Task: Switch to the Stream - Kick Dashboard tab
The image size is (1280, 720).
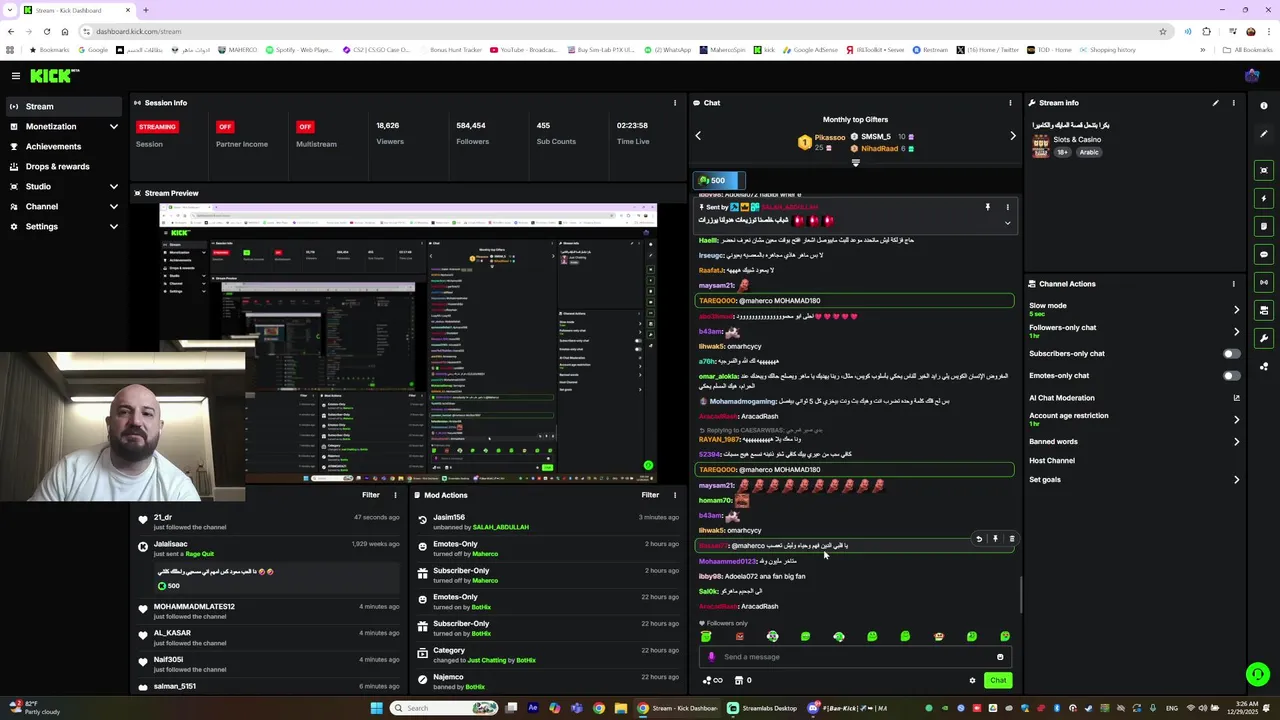Action: click(x=75, y=10)
